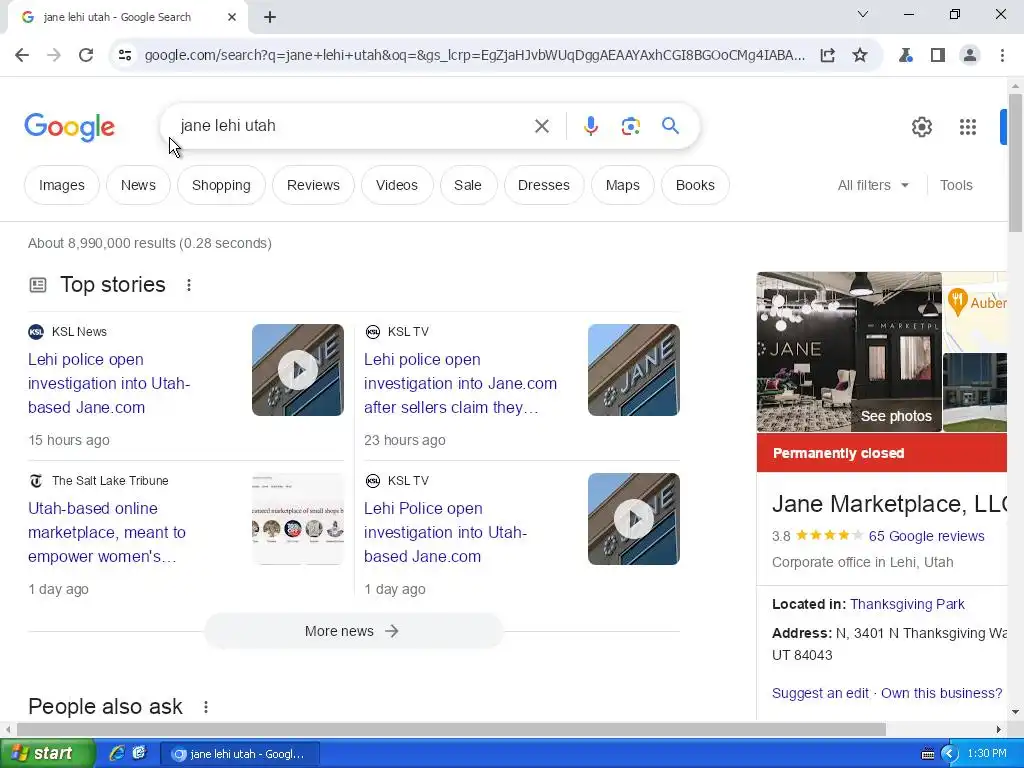Select the Reviews filter chip
The width and height of the screenshot is (1024, 768).
313,185
